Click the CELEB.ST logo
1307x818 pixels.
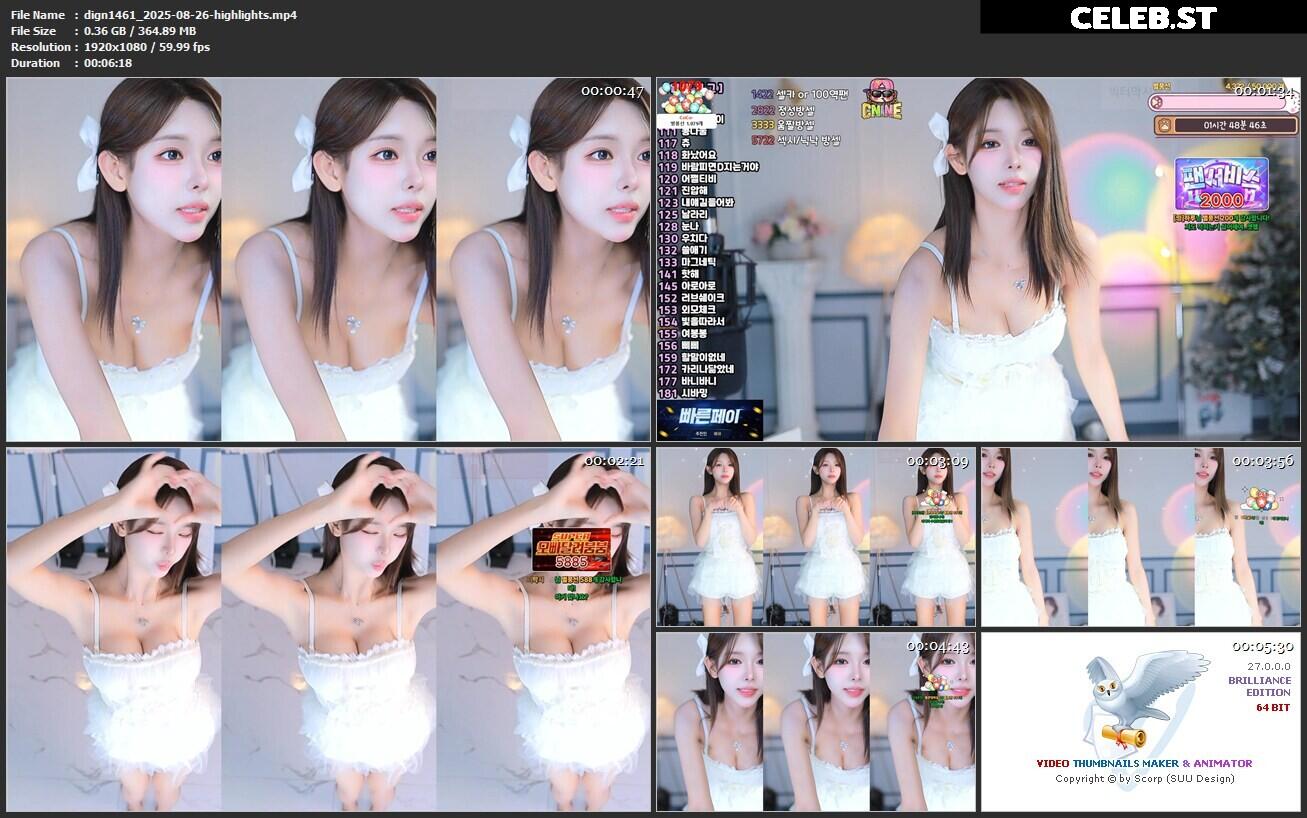1143,17
